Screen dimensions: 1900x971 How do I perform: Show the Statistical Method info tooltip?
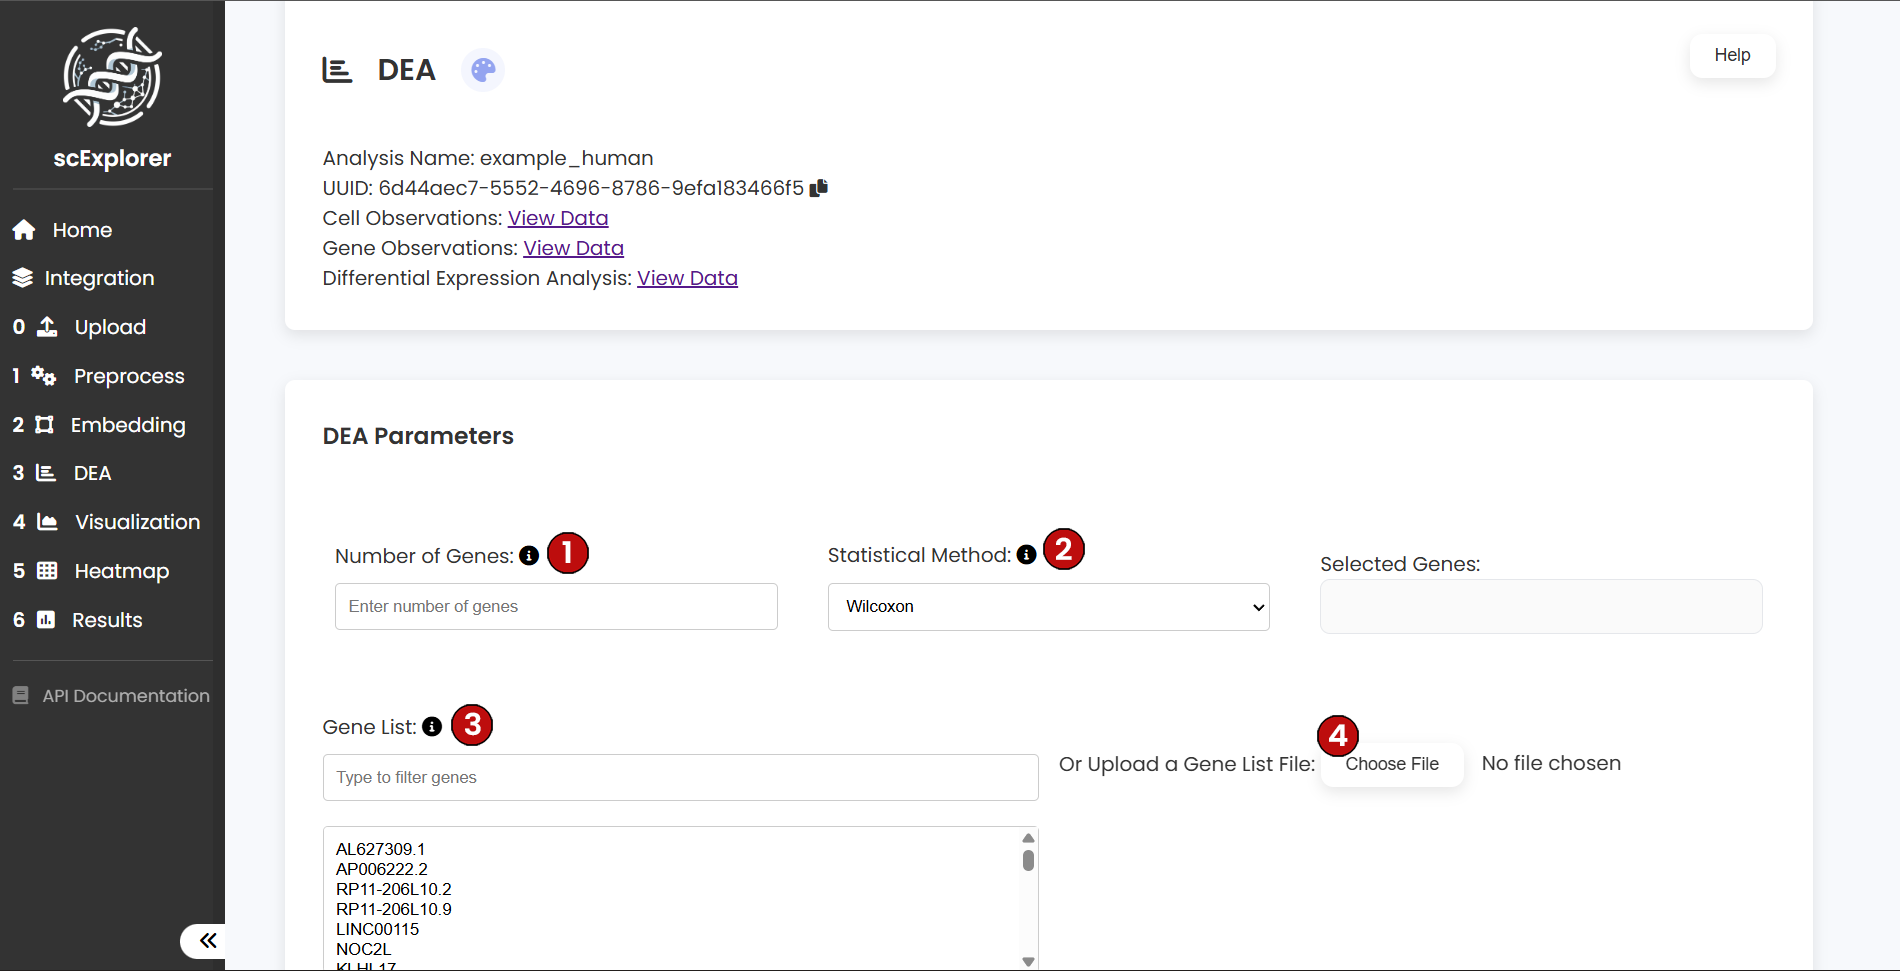pyautogui.click(x=1027, y=555)
